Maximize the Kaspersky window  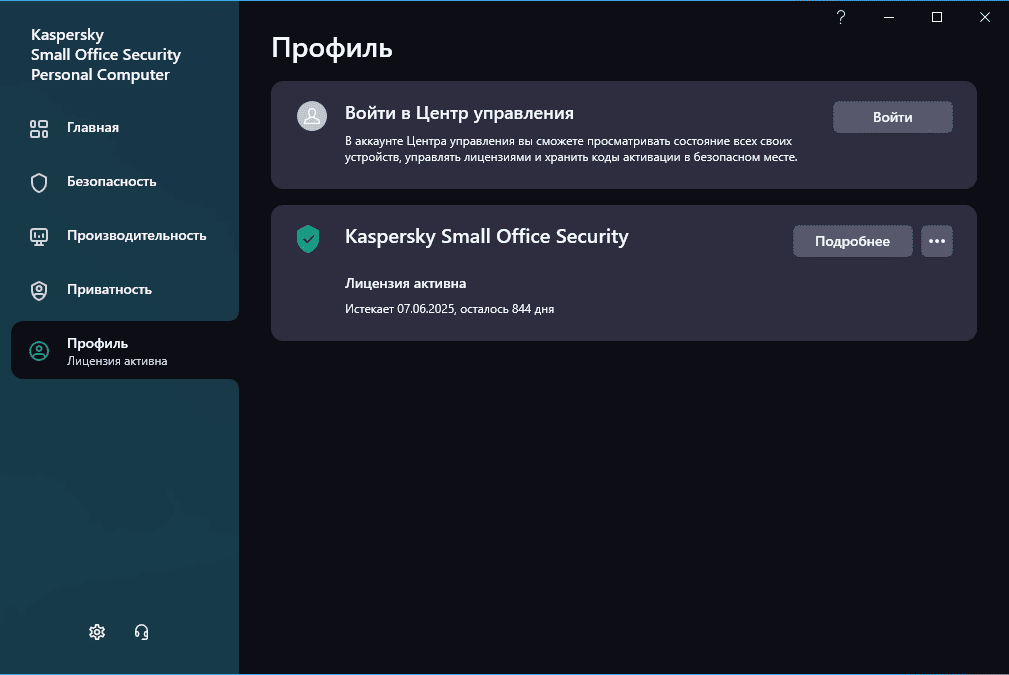tap(937, 17)
